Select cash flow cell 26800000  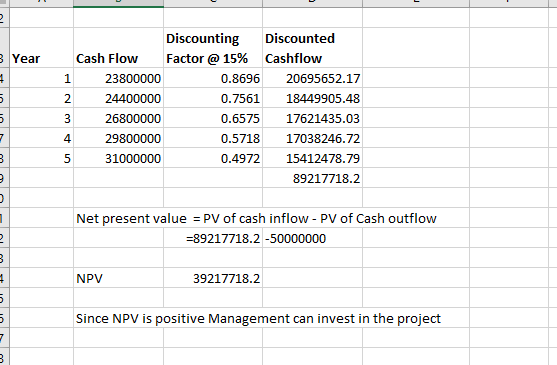[118, 118]
